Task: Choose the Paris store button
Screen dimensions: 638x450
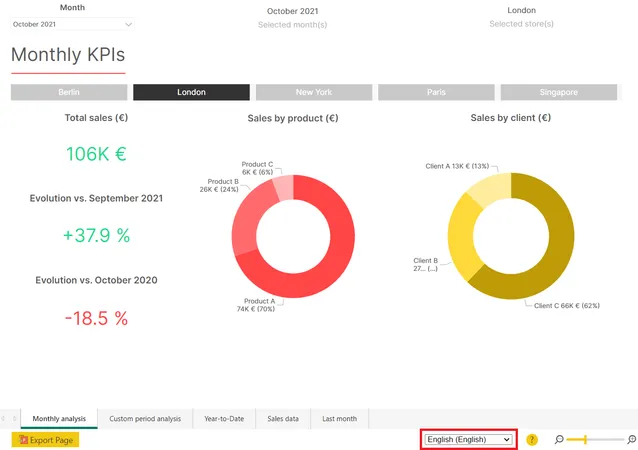Action: 436,92
